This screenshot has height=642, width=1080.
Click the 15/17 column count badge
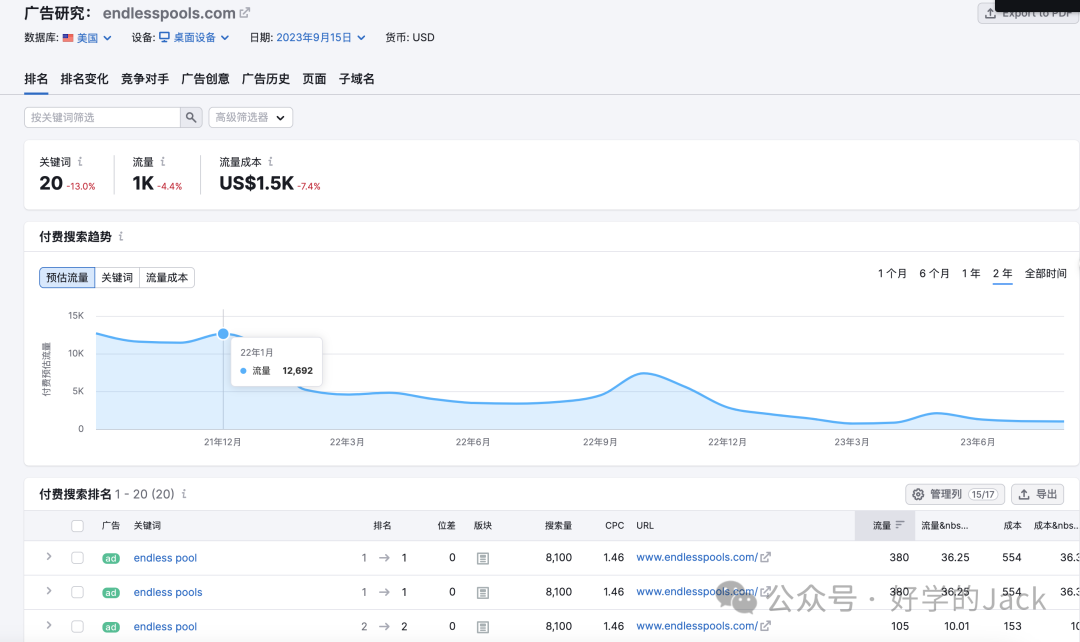[983, 494]
